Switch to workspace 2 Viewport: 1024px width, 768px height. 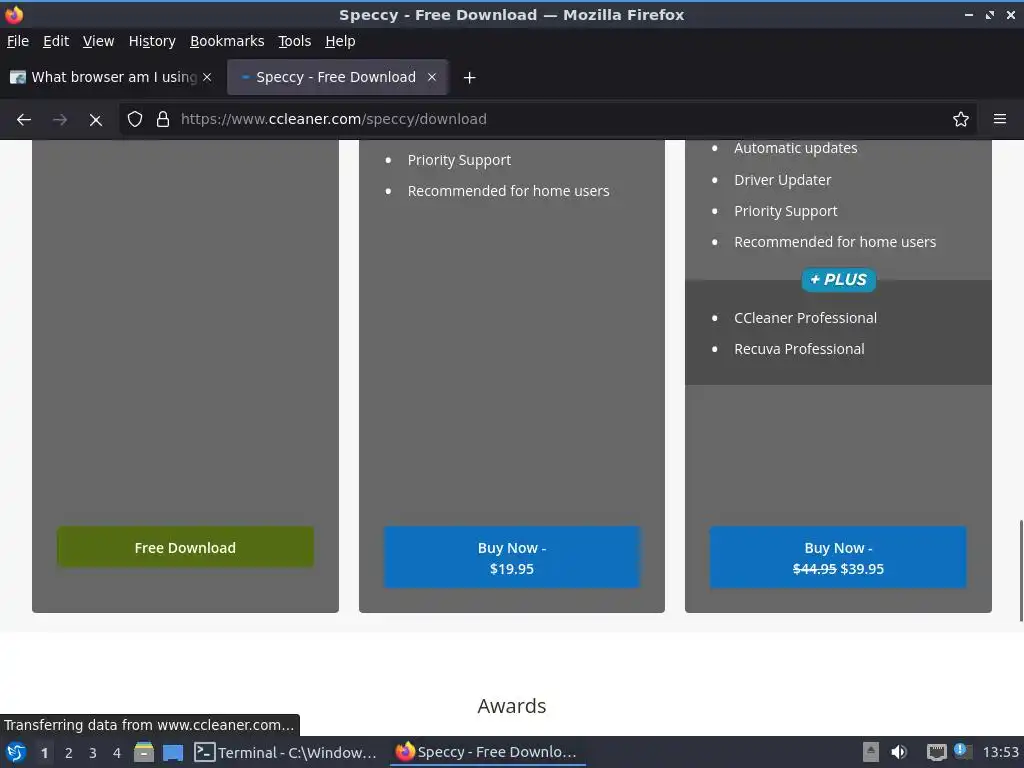pos(69,753)
